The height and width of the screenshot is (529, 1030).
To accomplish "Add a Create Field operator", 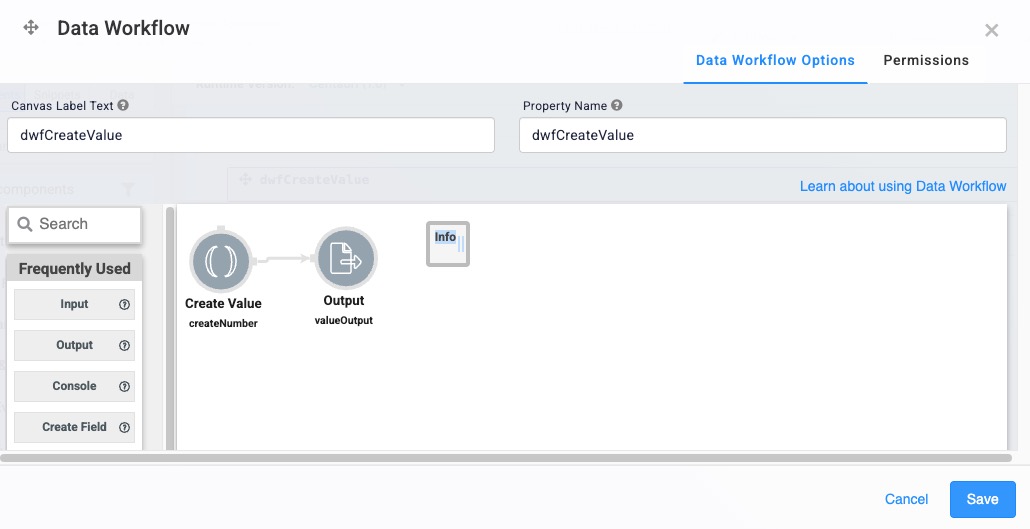I will tap(74, 427).
